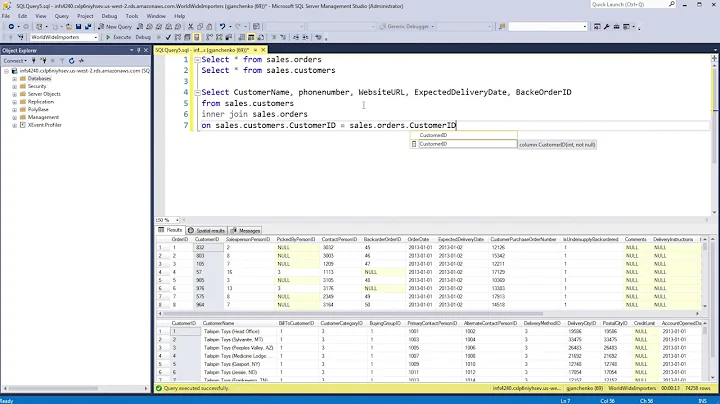Screen dimensions: 720x404
Task: Click Properties wrench icon in toolbar
Action: point(607,27)
